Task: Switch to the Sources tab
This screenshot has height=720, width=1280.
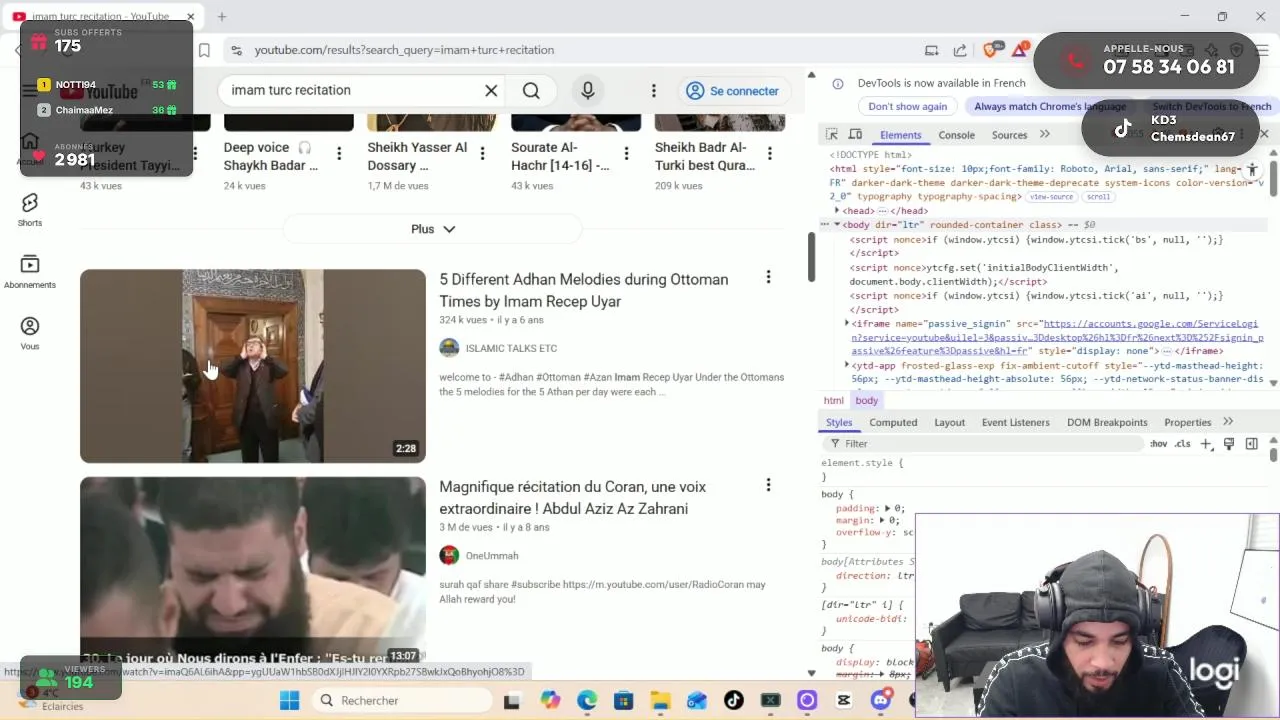Action: 1009,135
